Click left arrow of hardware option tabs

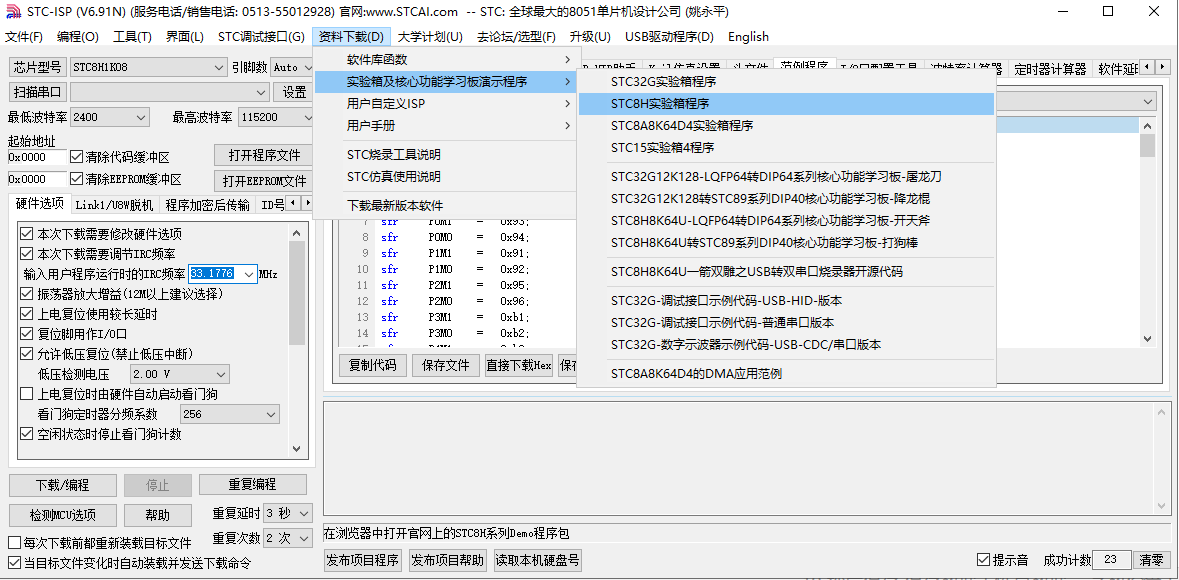tap(294, 203)
